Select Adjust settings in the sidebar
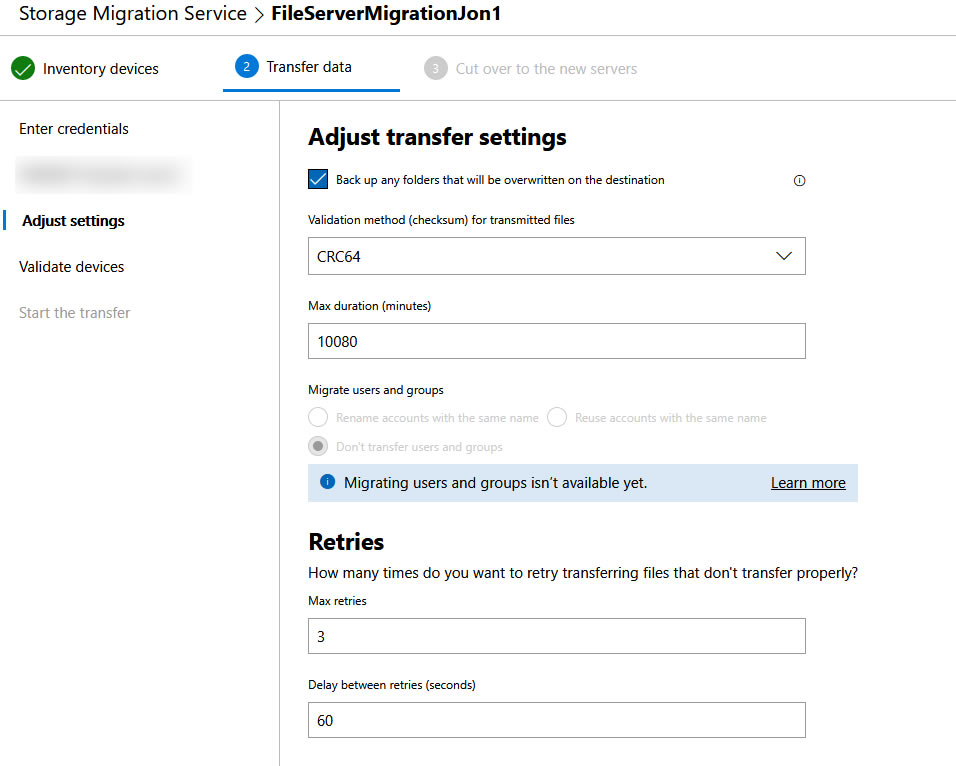 pos(73,221)
